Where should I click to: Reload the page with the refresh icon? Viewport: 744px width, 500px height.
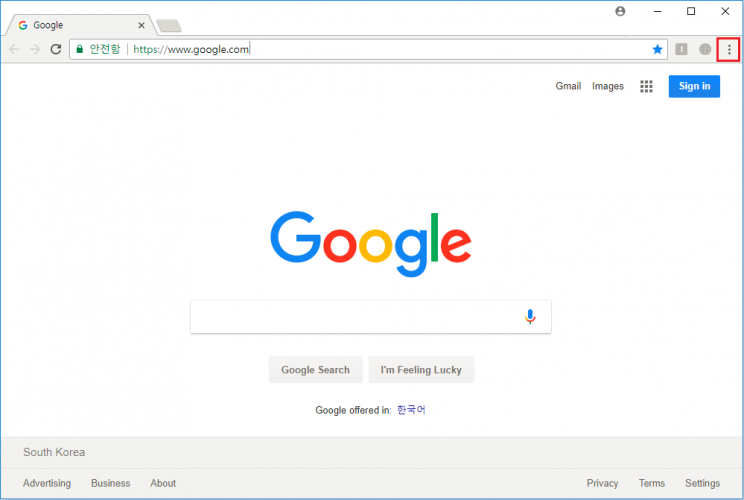pyautogui.click(x=56, y=49)
